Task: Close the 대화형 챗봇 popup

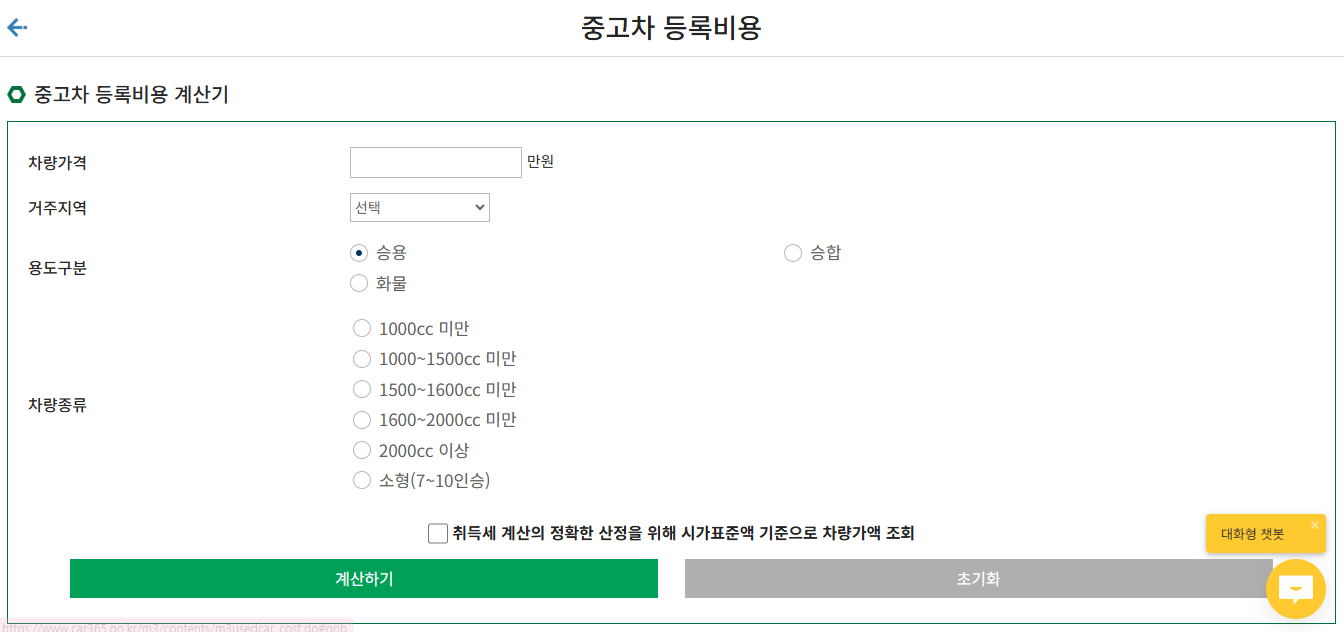Action: tap(1314, 523)
